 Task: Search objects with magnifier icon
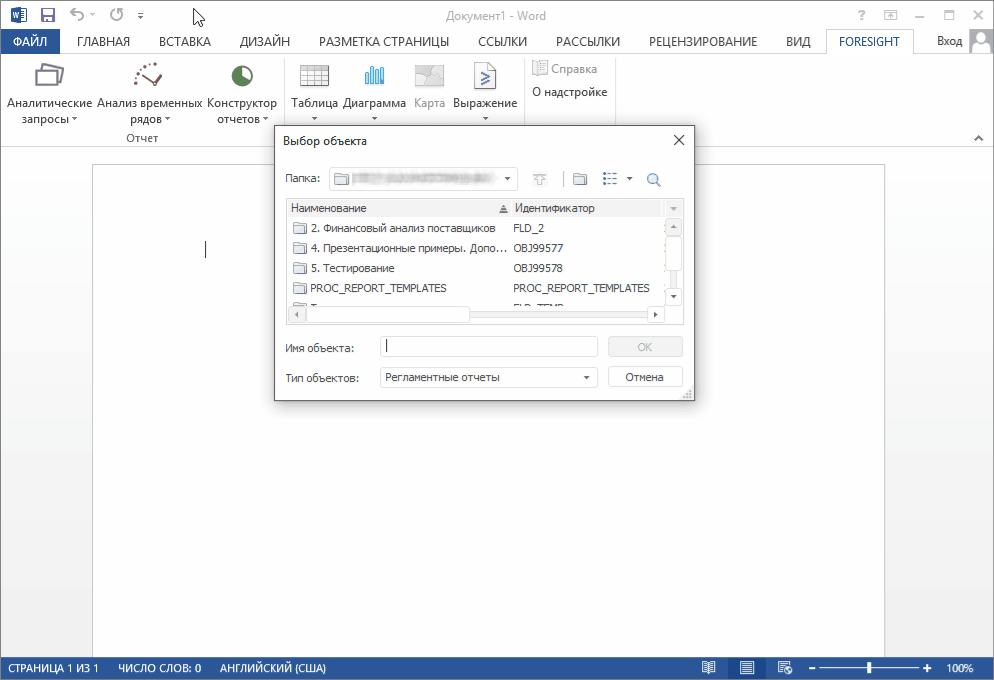tap(654, 180)
